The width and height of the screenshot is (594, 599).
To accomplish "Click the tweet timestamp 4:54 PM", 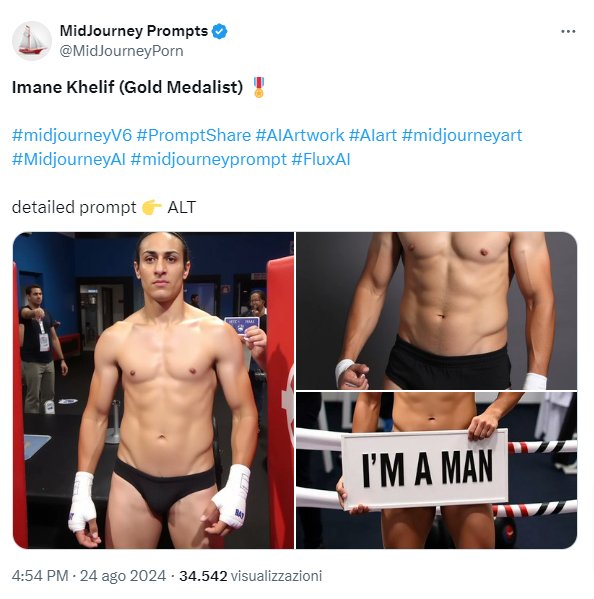I will coord(40,576).
